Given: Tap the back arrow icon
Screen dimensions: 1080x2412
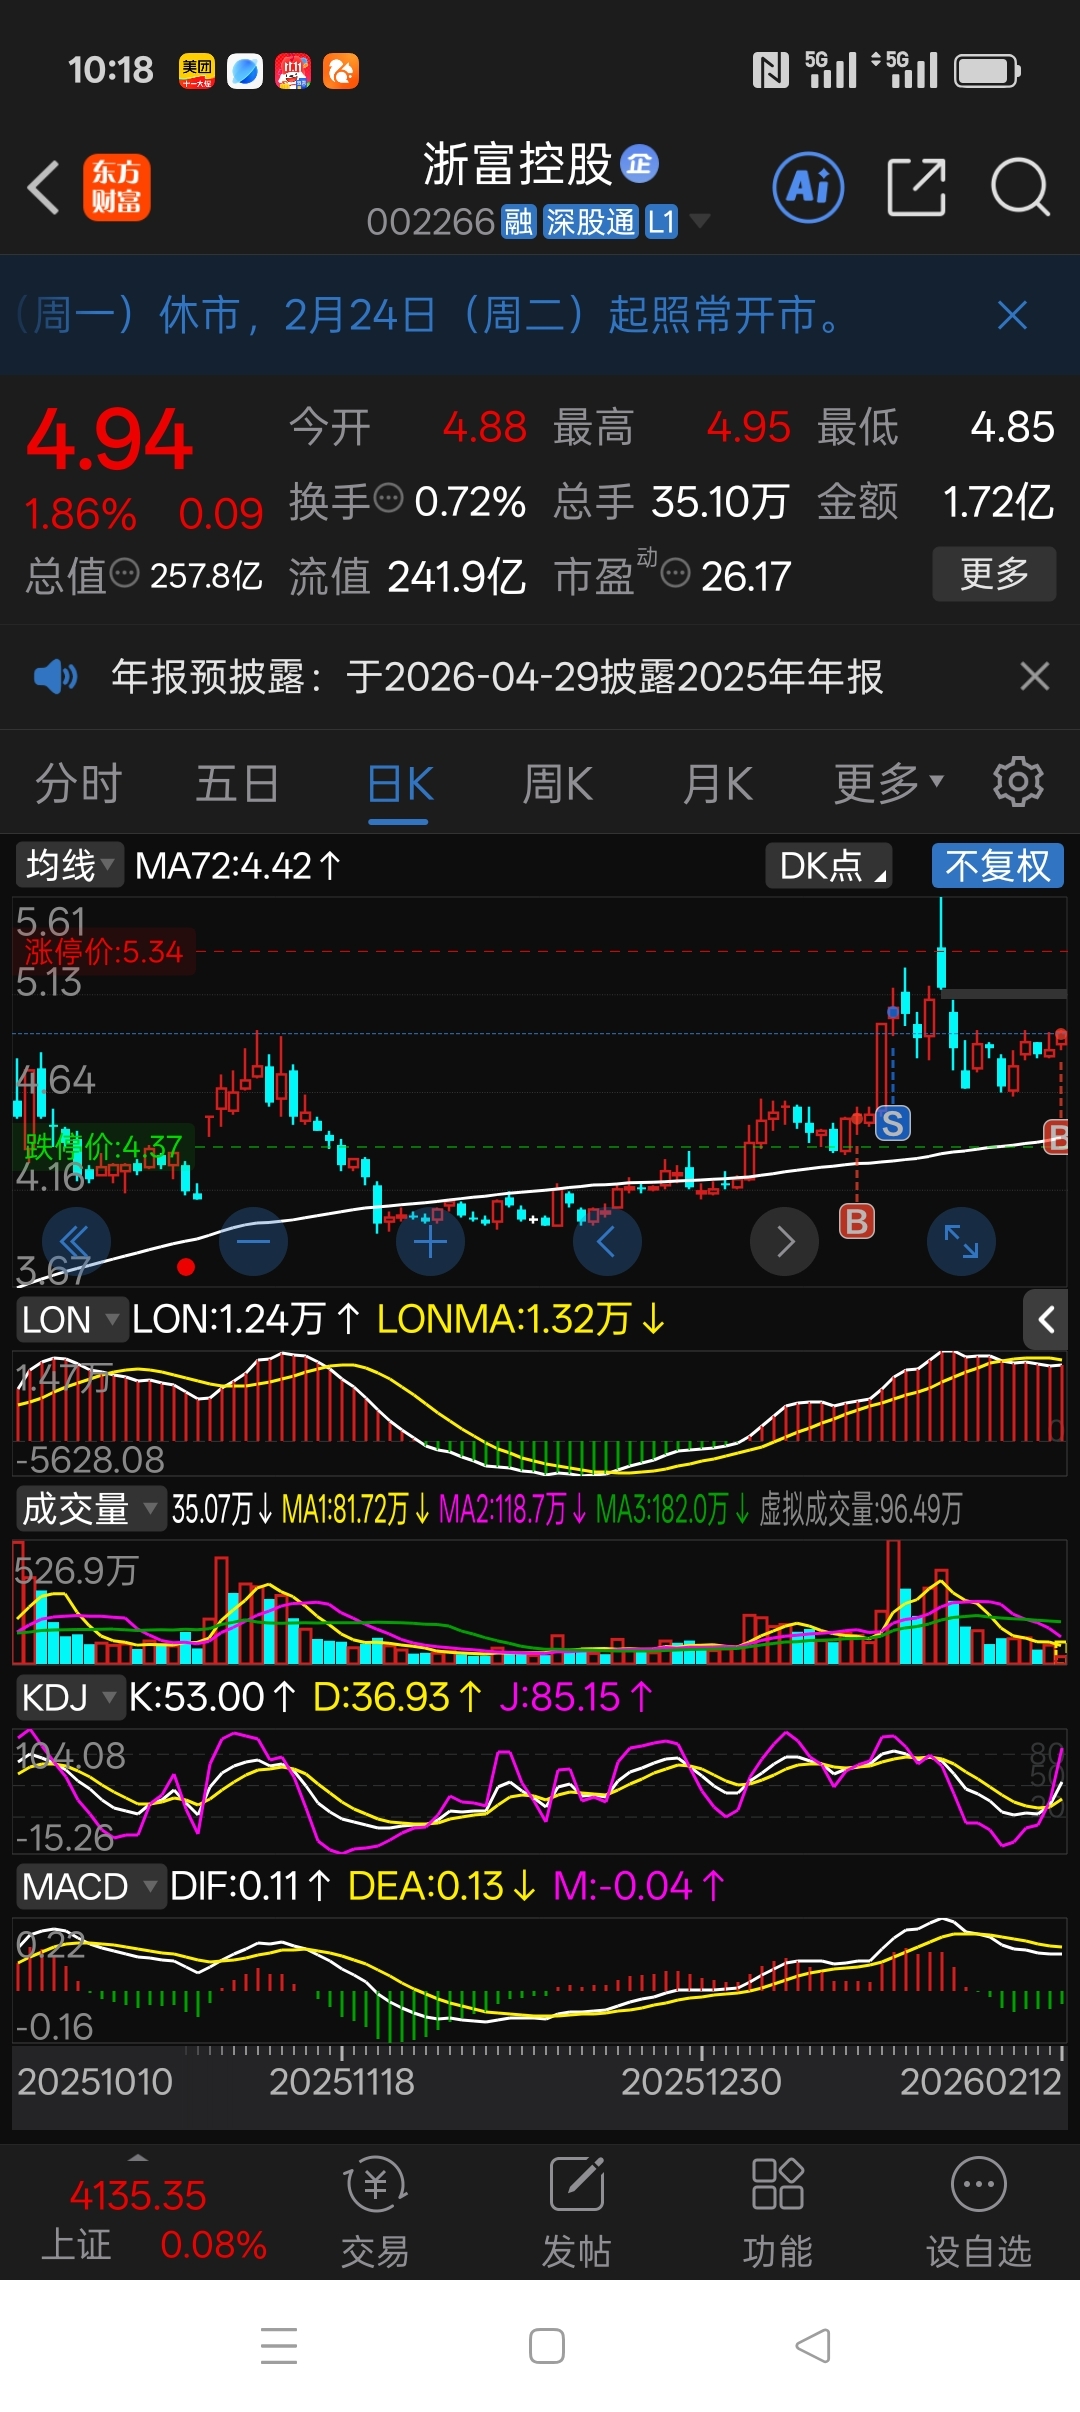Looking at the screenshot, I should pyautogui.click(x=44, y=187).
